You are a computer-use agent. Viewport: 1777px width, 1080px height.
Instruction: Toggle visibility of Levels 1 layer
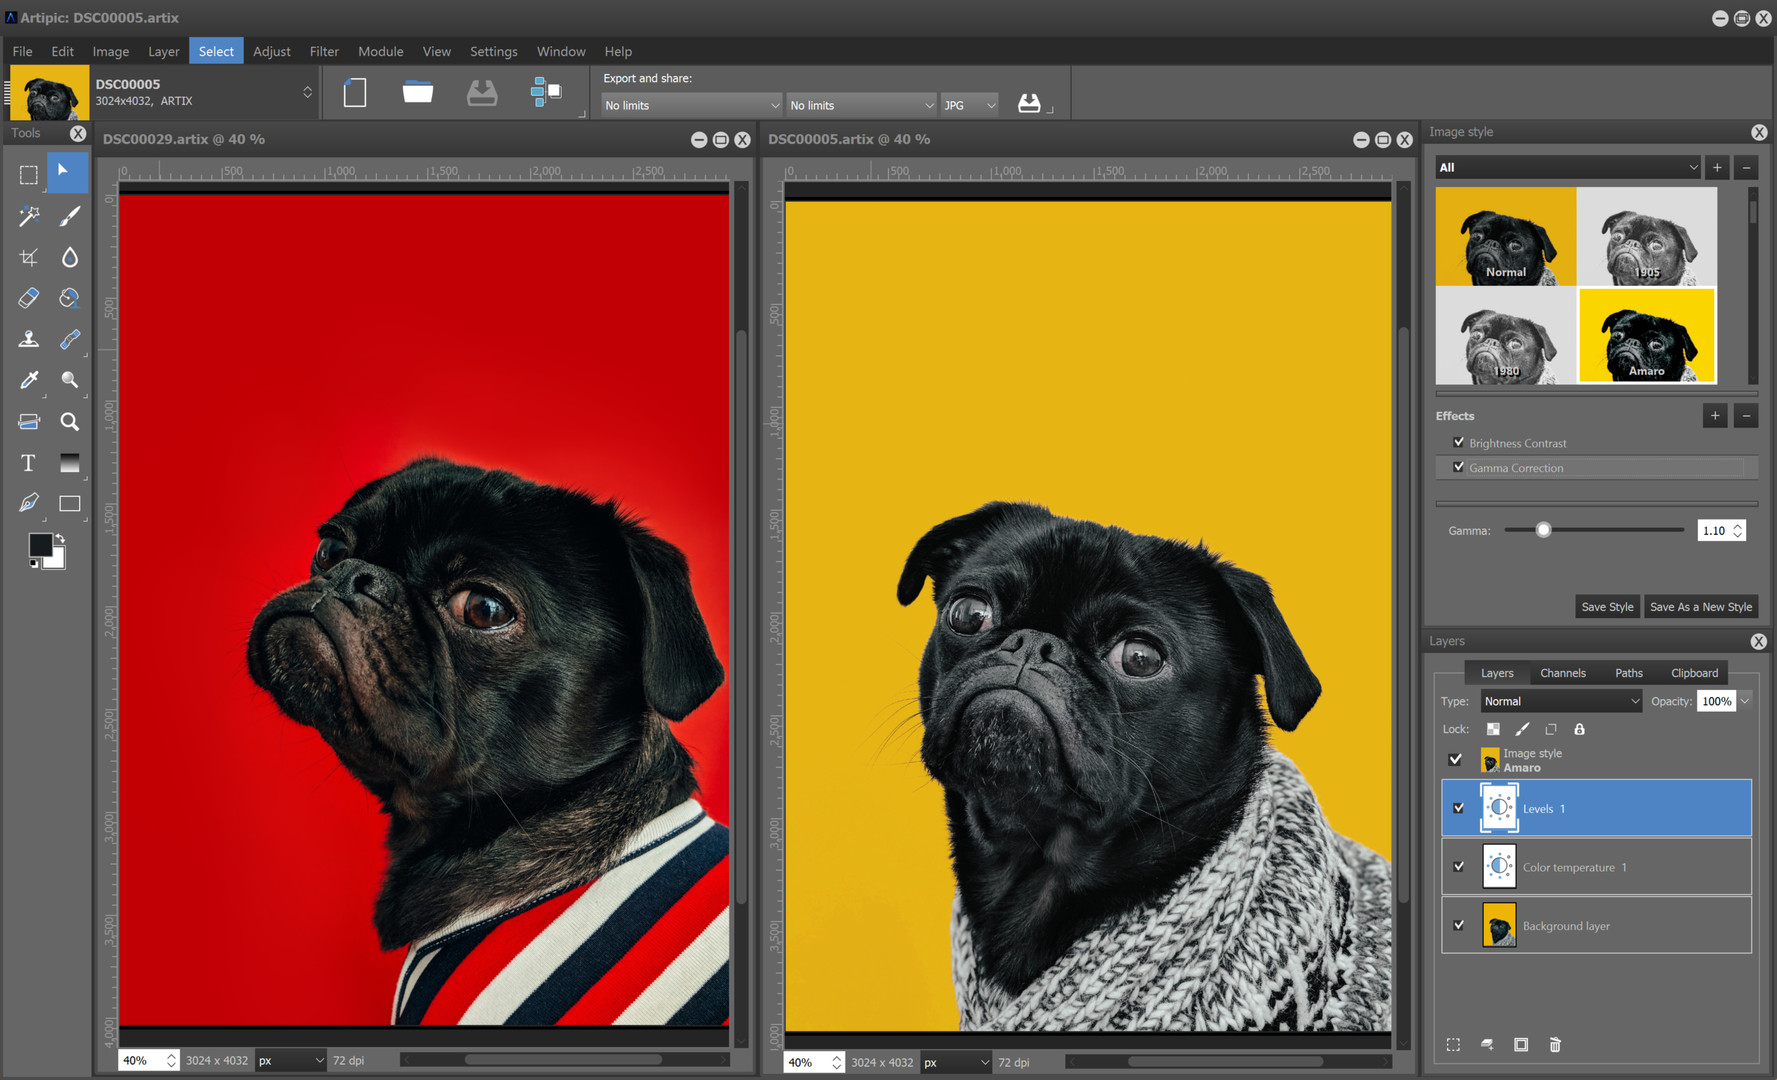coord(1458,808)
